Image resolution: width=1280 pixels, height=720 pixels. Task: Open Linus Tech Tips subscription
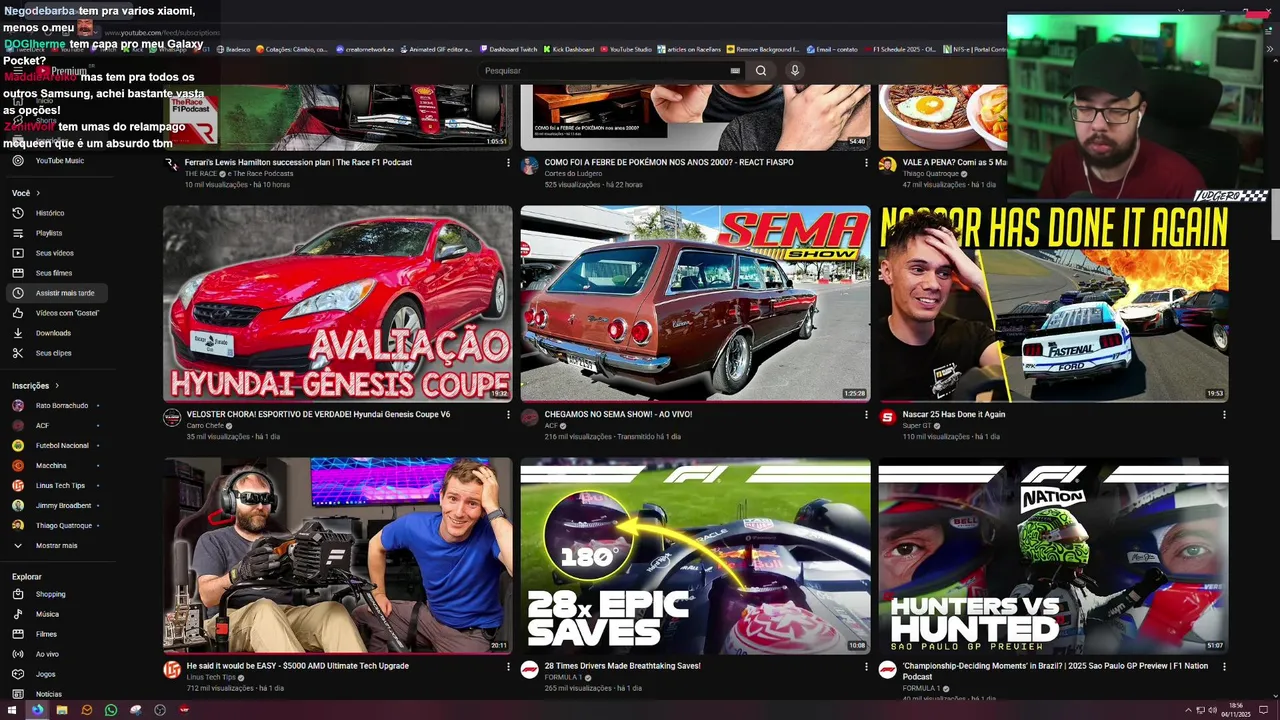click(60, 486)
